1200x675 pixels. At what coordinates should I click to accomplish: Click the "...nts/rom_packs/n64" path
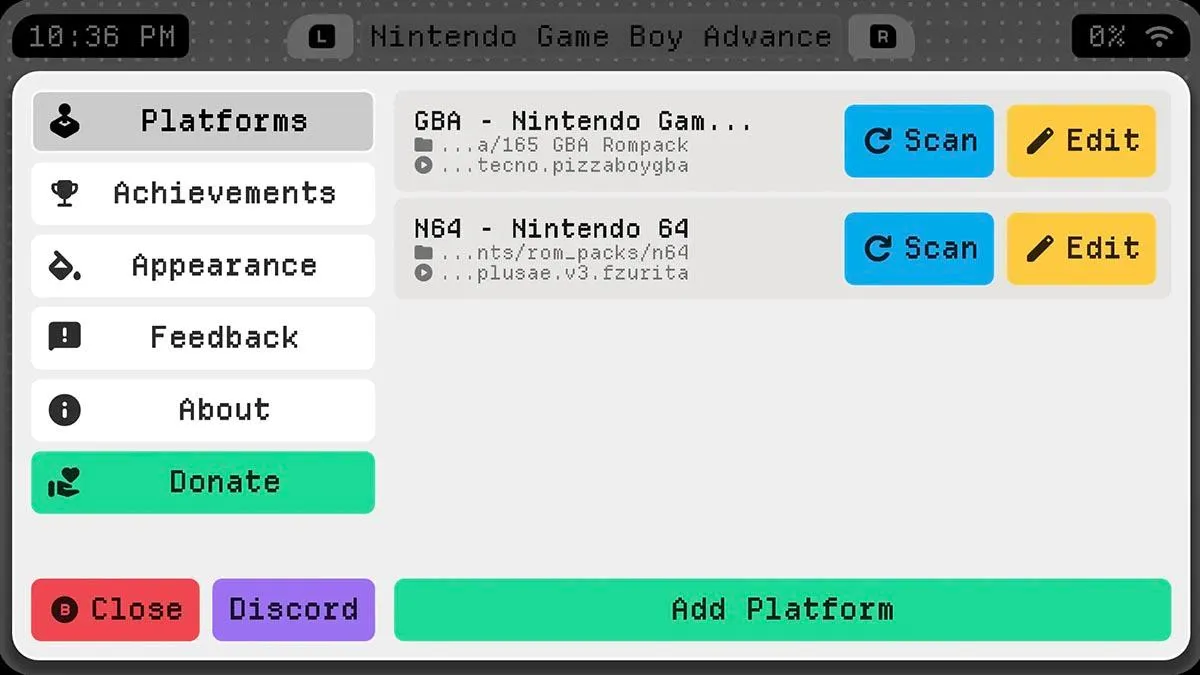click(x=565, y=253)
